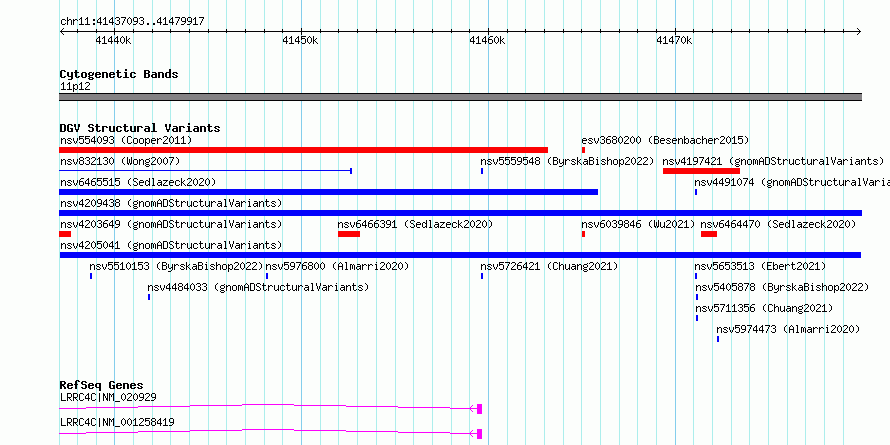The width and height of the screenshot is (890, 445).
Task: Click blue bar for nsv6465515
Action: [x=329, y=192]
